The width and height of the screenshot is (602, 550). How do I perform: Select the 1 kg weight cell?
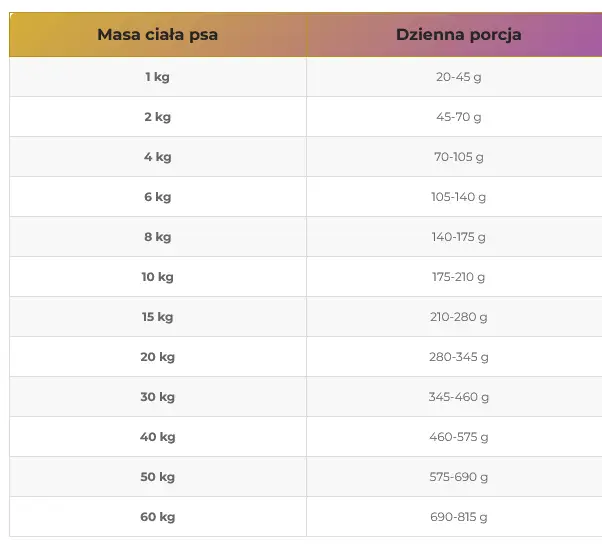157,77
